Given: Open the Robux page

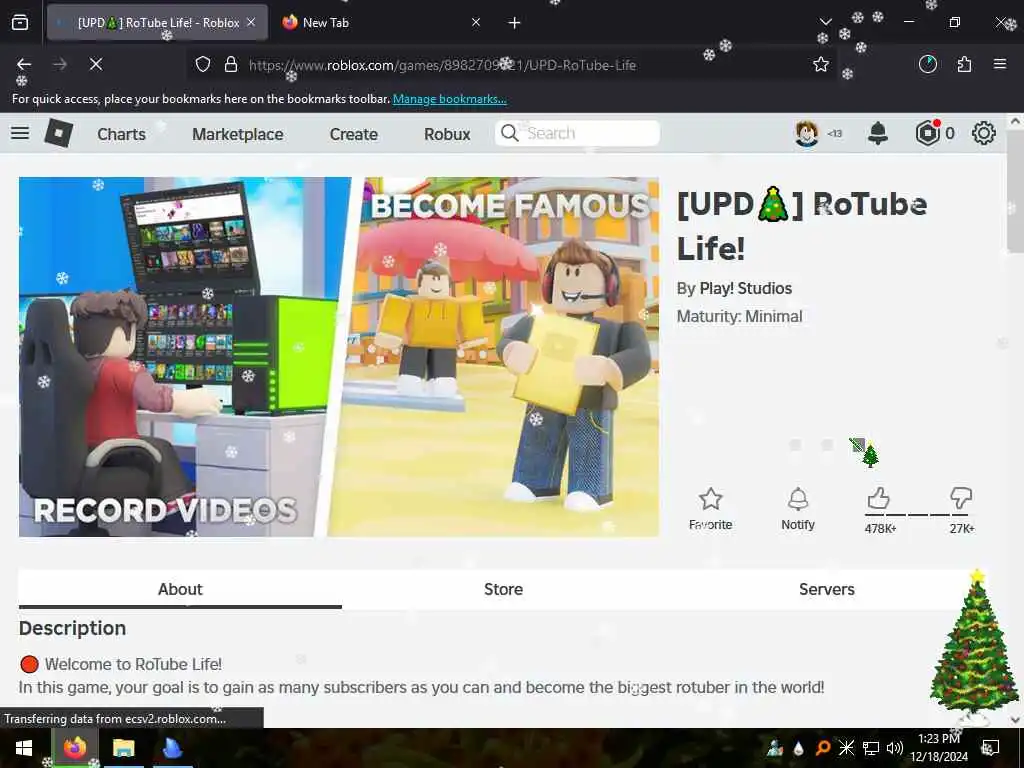Looking at the screenshot, I should click(447, 134).
